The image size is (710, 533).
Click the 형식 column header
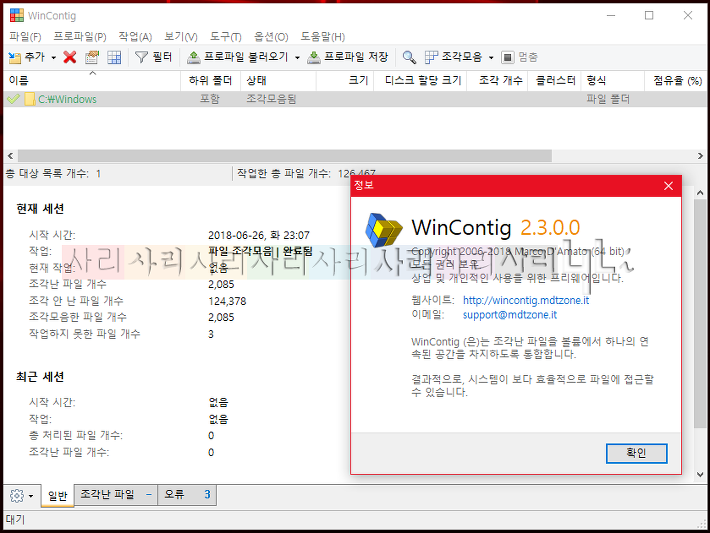[613, 81]
